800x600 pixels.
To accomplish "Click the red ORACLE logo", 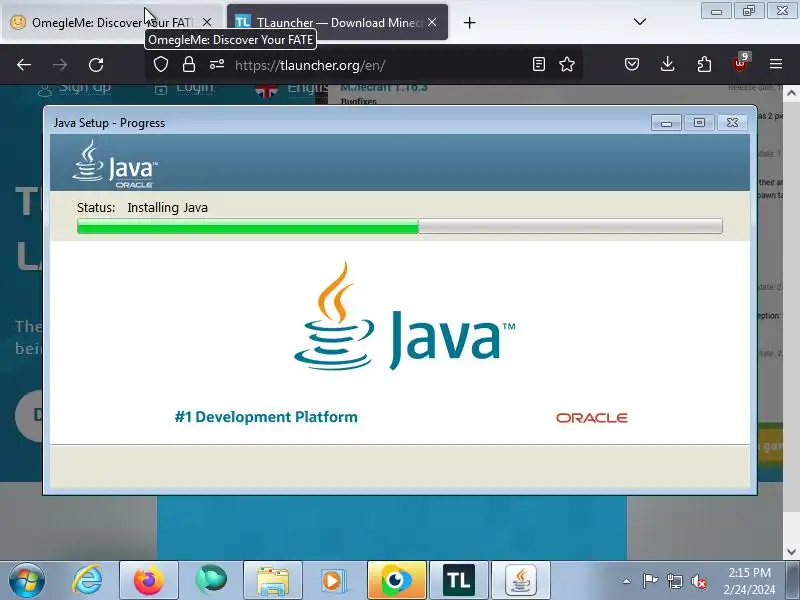I will [x=592, y=418].
